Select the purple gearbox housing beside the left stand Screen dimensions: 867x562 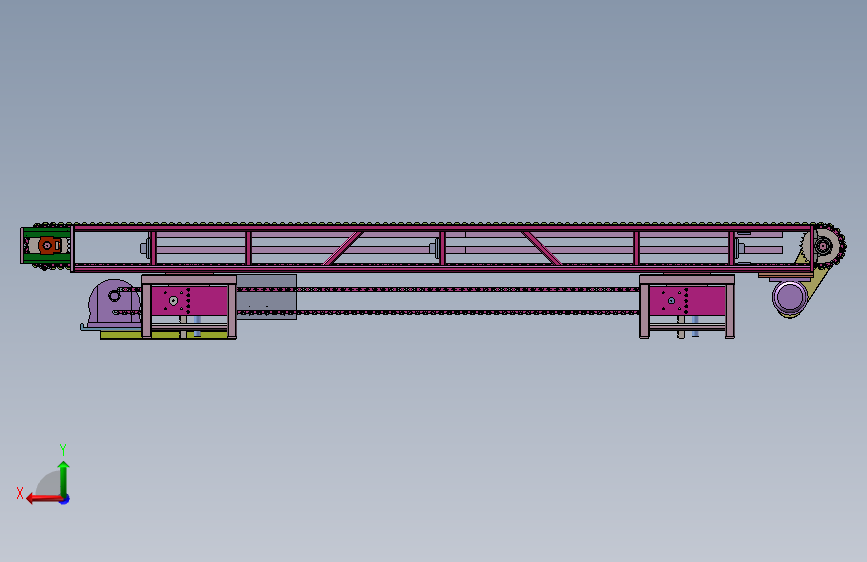(x=113, y=303)
